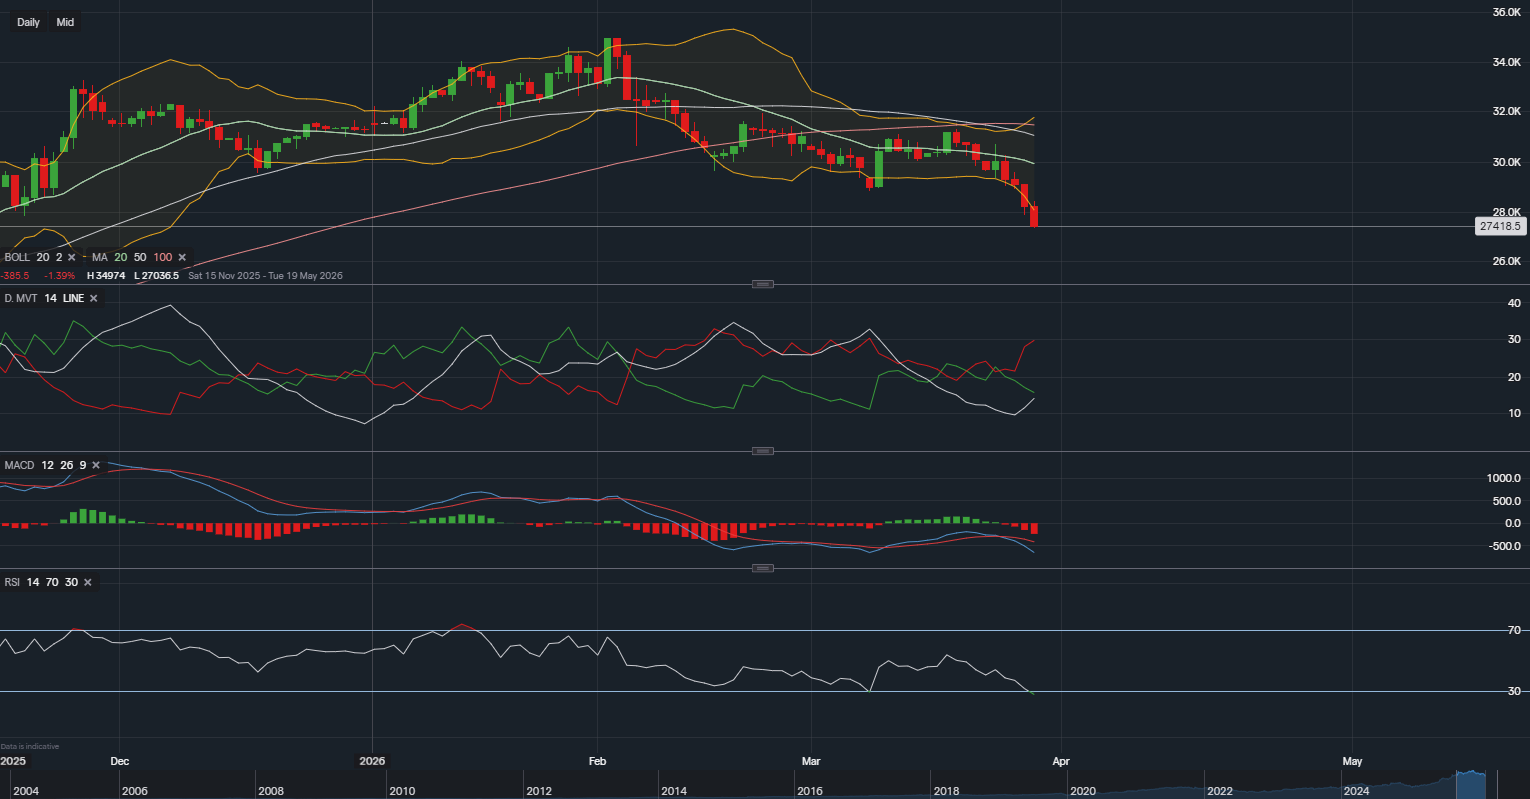Viewport: 1530px width, 799px height.
Task: Click the RSI 70 threshold parameter label
Action: [x=51, y=581]
